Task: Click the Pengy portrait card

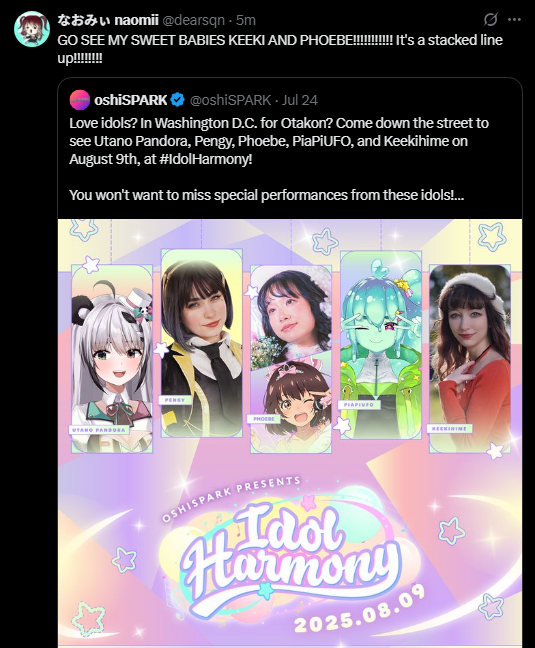Action: 202,343
